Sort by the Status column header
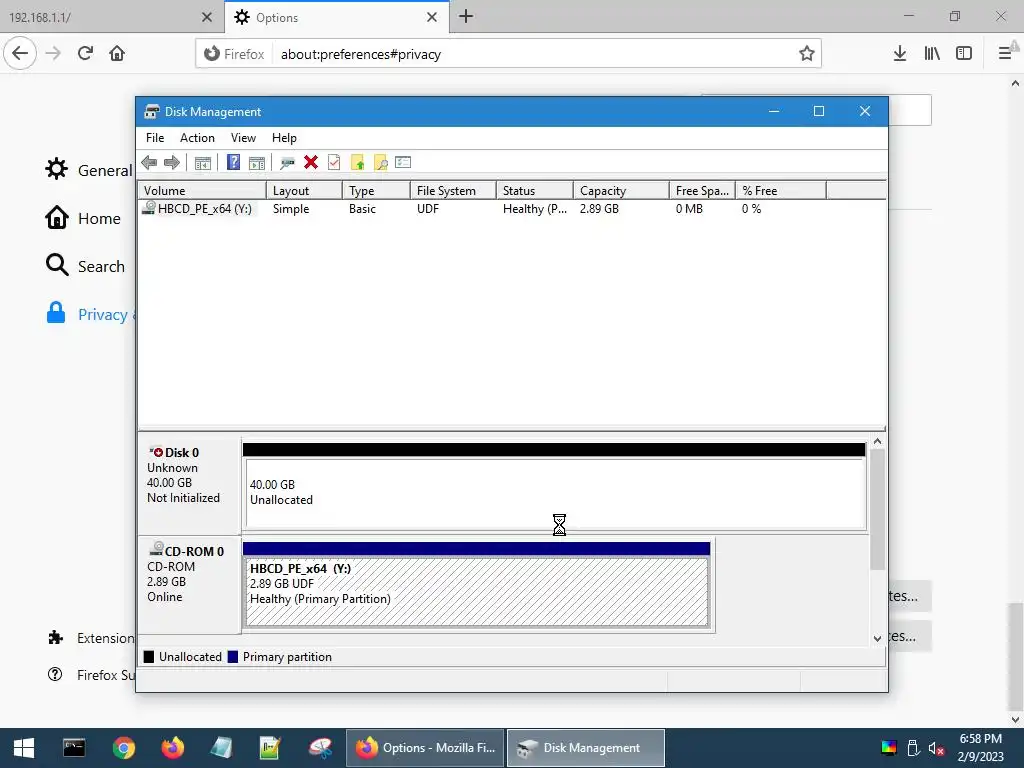The image size is (1024, 768). tap(535, 191)
